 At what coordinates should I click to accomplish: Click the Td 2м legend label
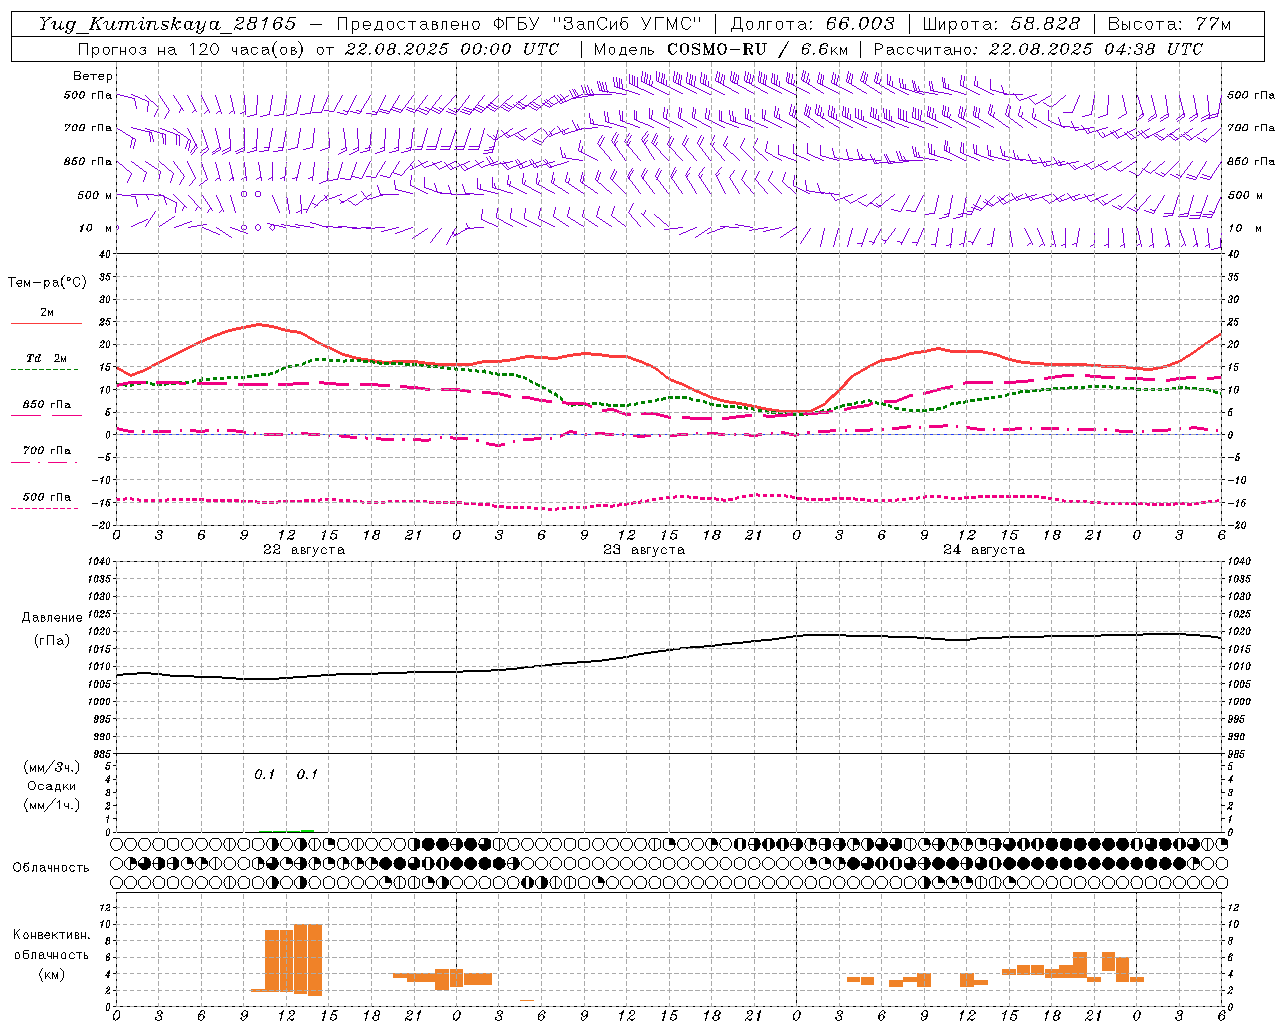point(46,358)
